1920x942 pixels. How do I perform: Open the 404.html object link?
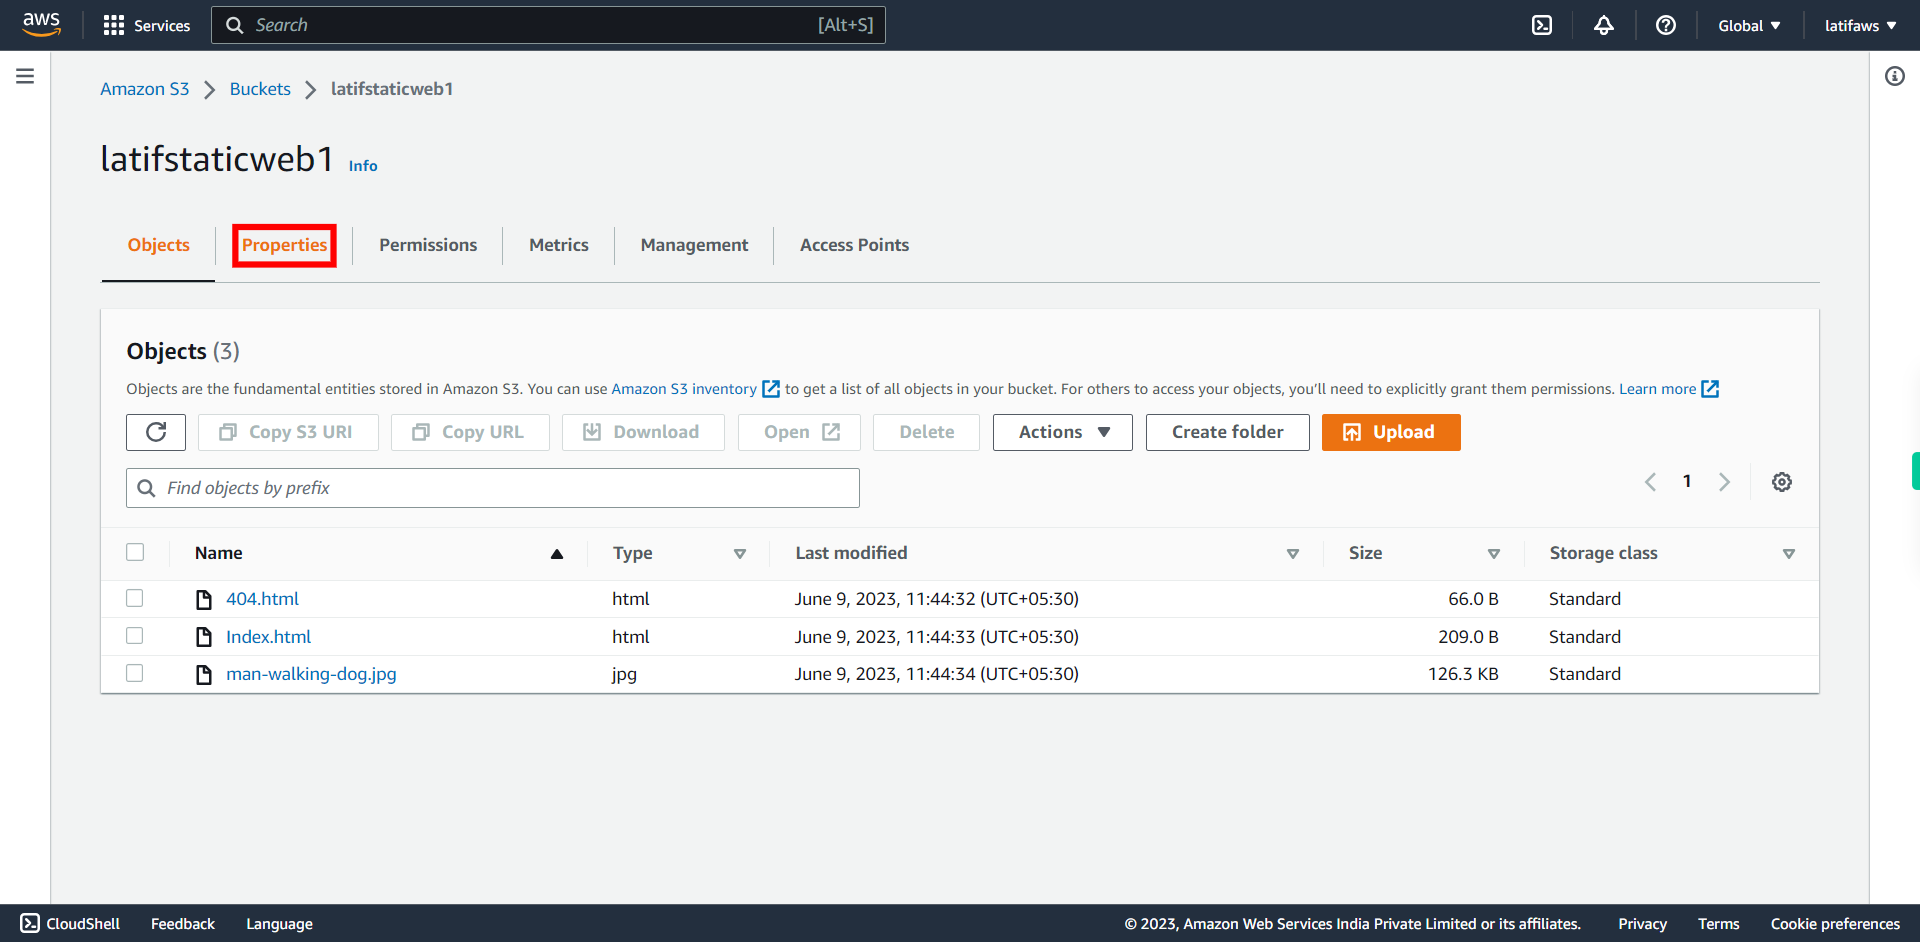[x=262, y=599]
